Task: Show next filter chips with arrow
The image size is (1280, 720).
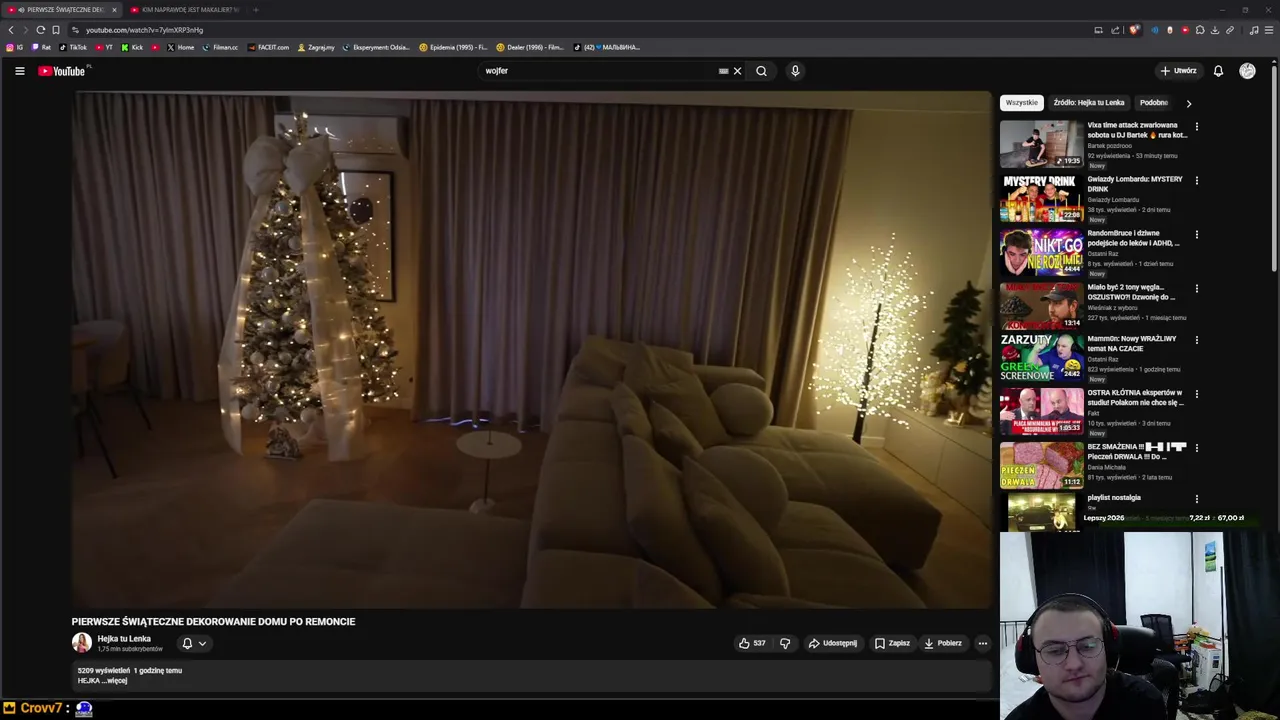Action: [1188, 103]
